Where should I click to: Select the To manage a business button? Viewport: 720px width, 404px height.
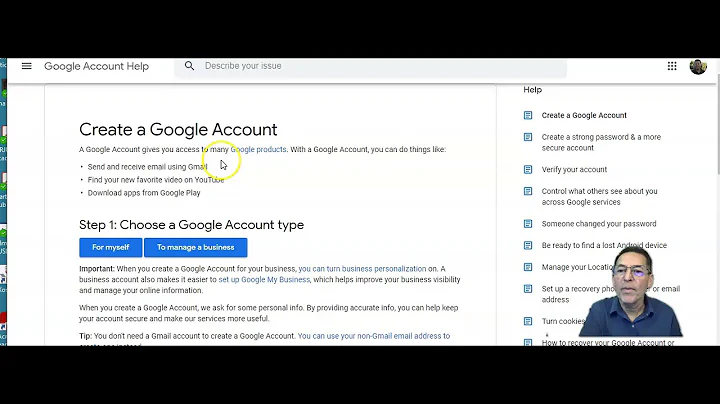click(196, 247)
